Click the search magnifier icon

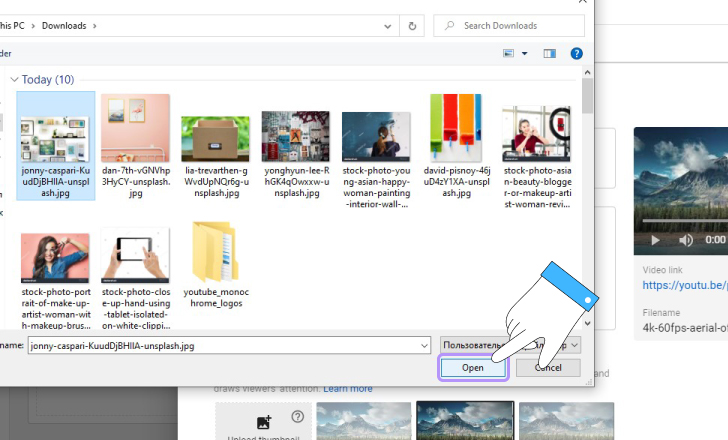coord(449,26)
